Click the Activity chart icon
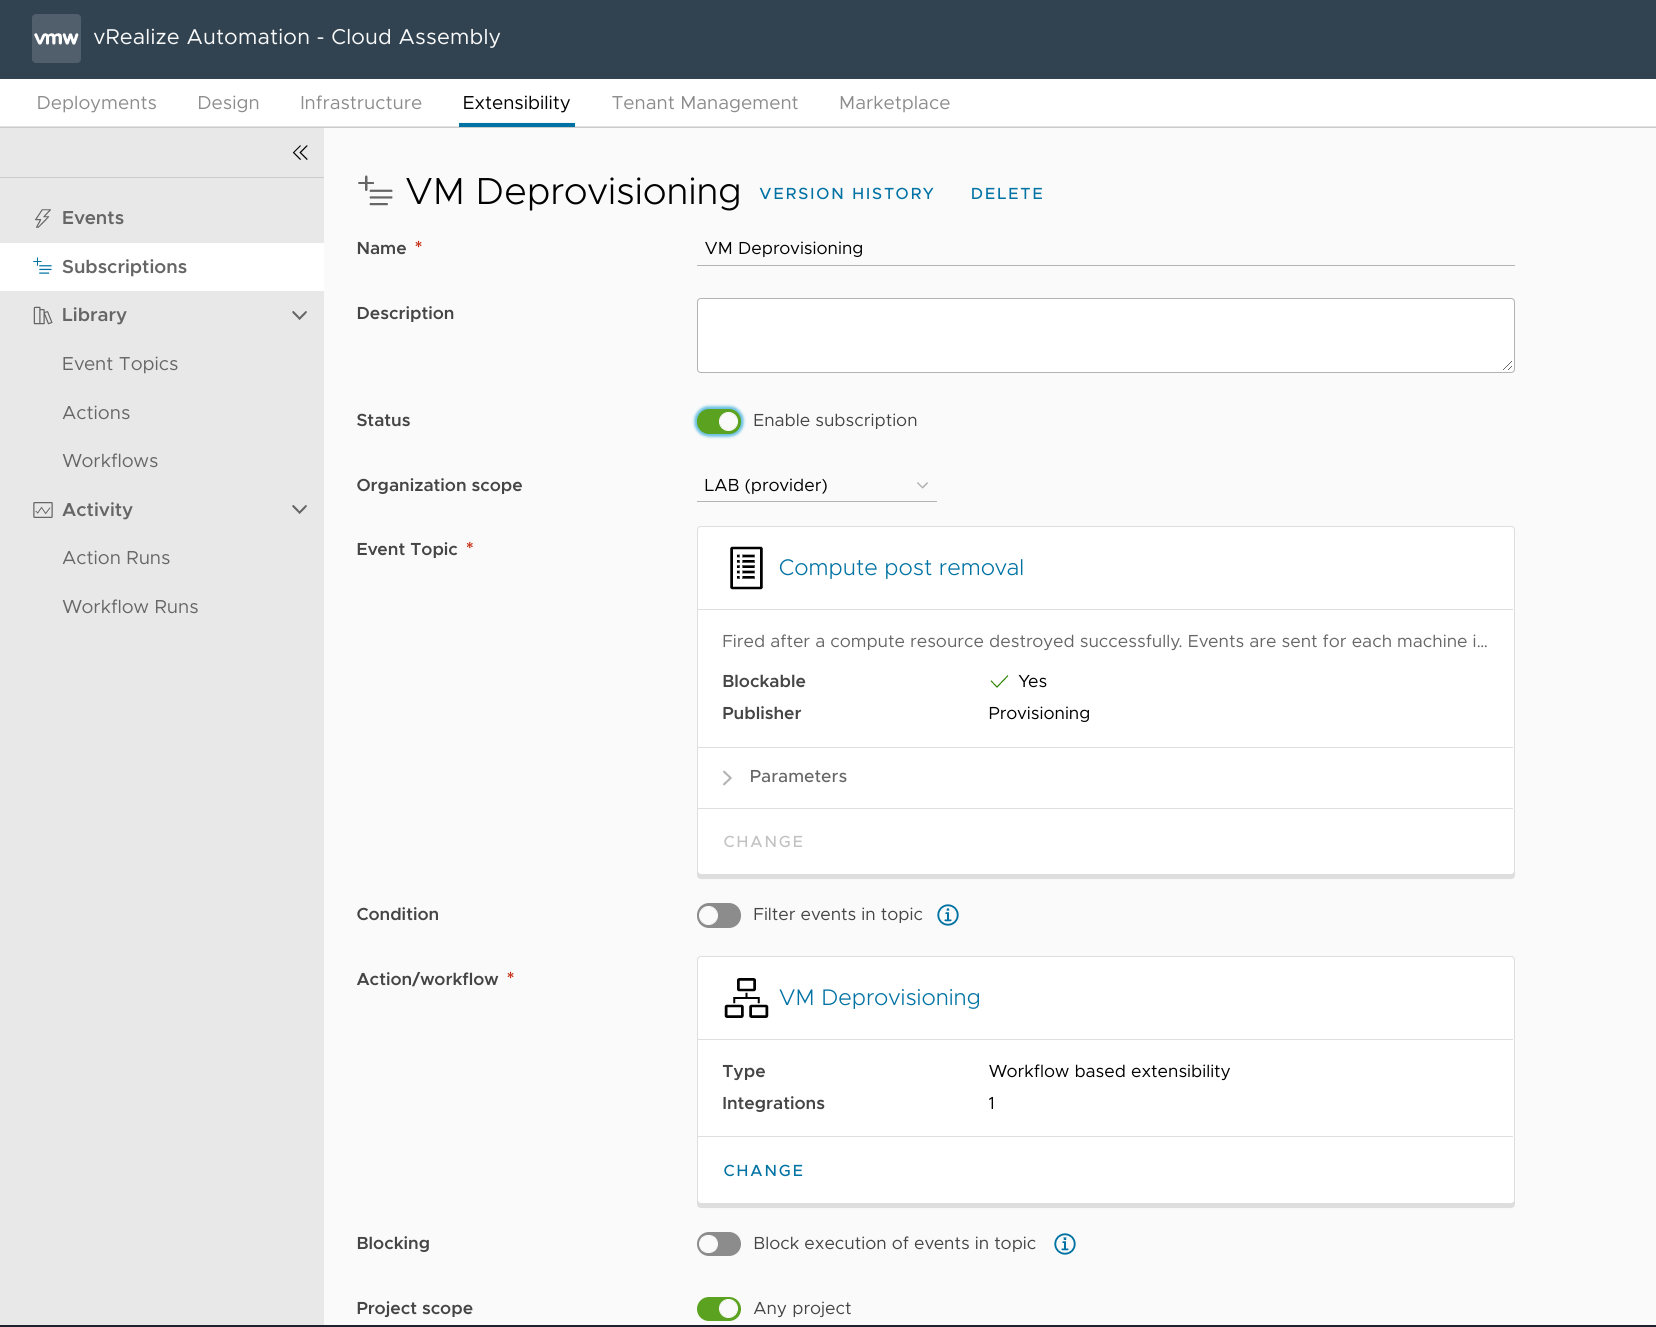This screenshot has height=1327, width=1656. point(43,510)
